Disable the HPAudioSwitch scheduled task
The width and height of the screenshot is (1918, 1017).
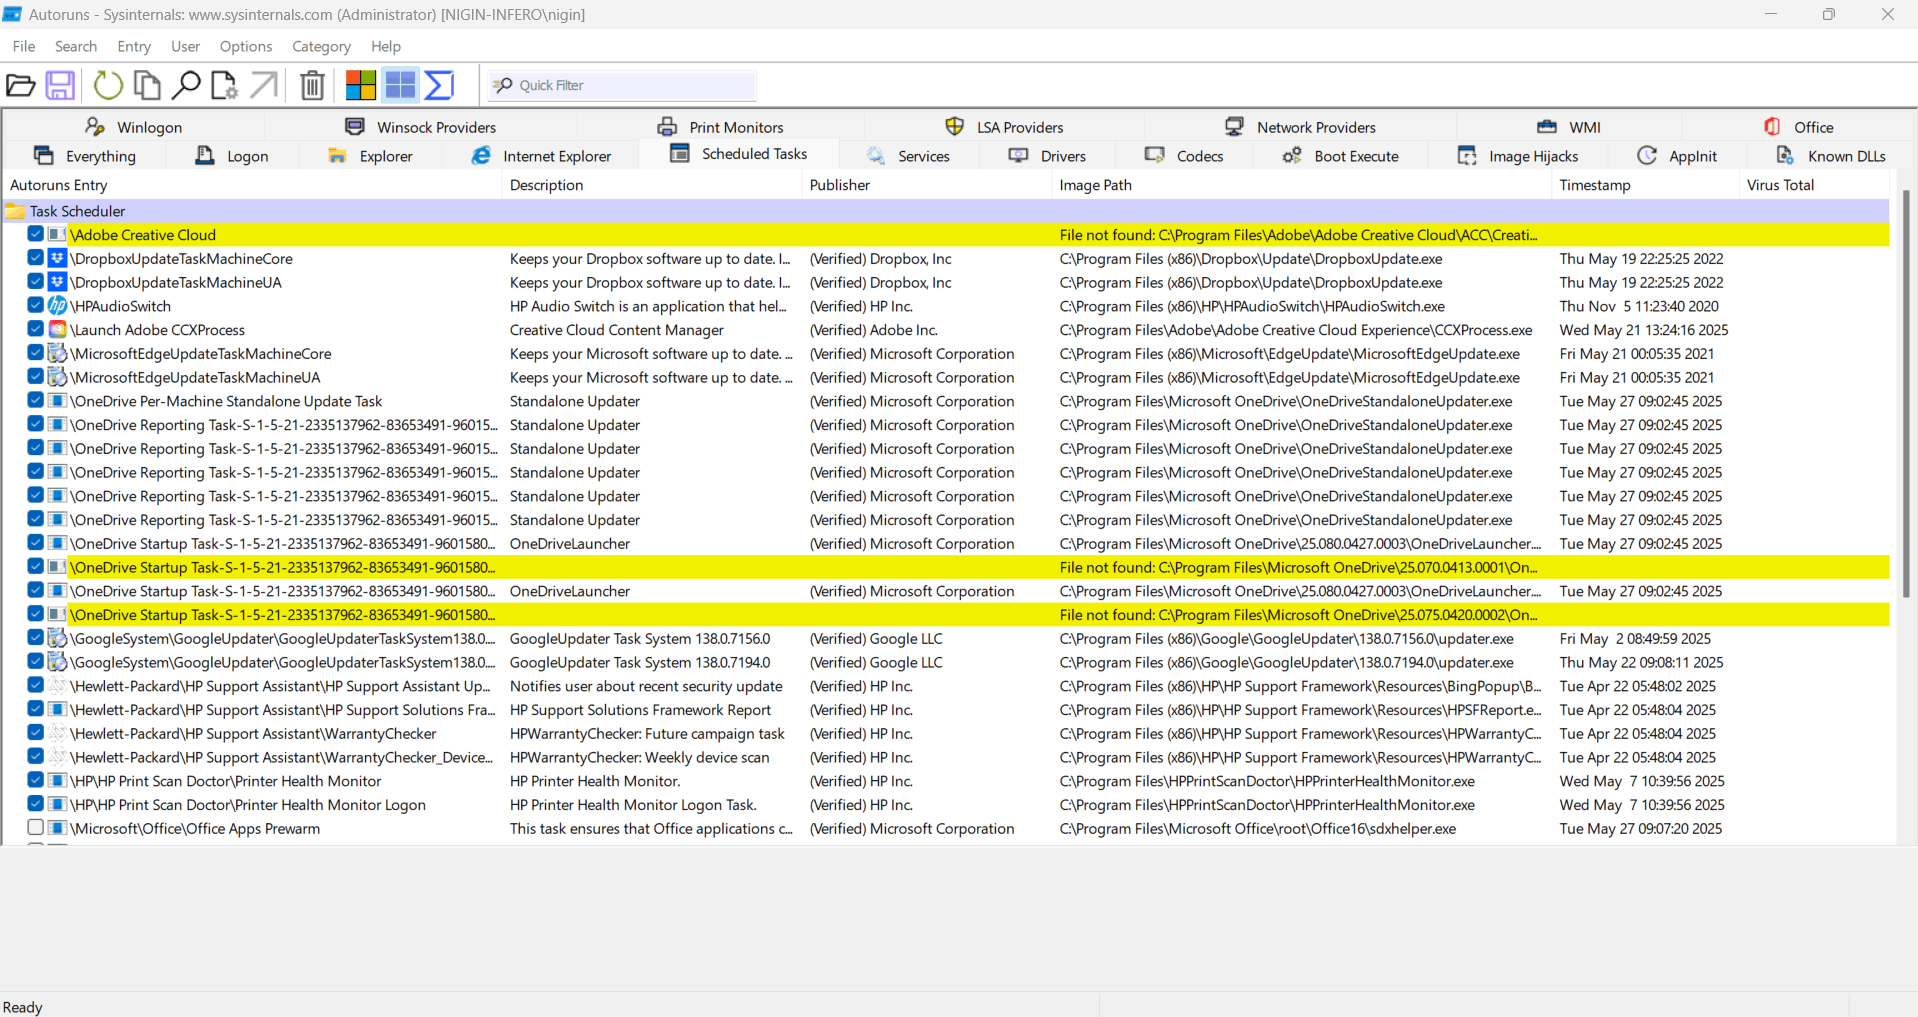(35, 305)
